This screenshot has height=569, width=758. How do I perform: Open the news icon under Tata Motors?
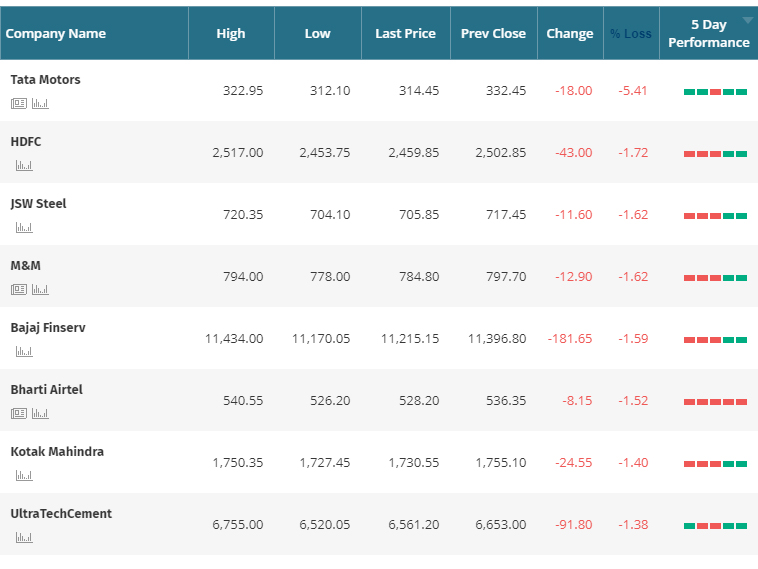[x=19, y=103]
